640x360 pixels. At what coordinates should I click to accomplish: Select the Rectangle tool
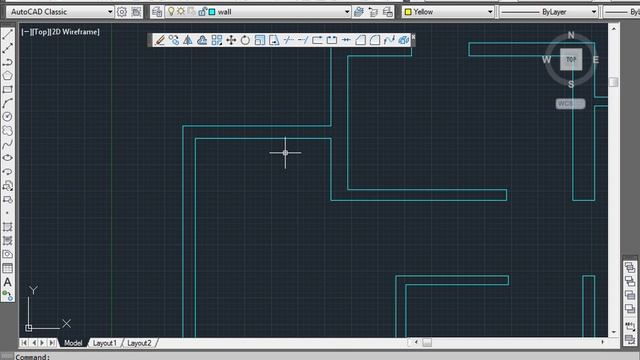tap(7, 89)
